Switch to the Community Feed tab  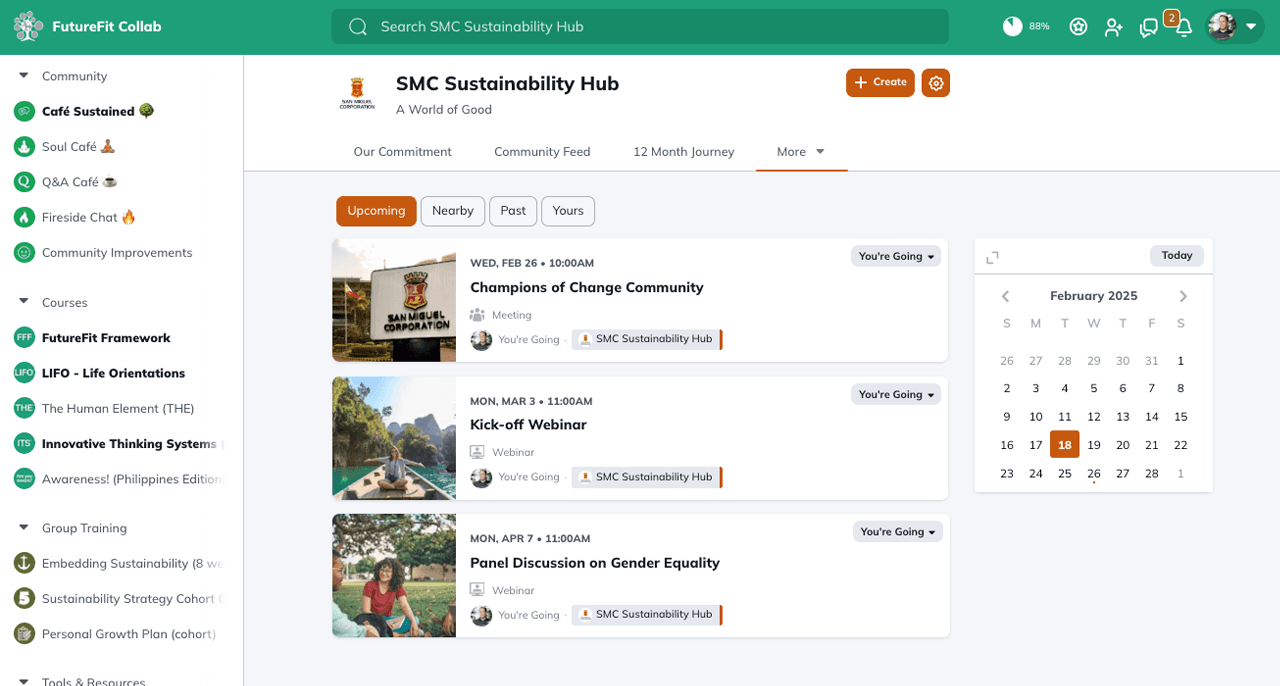(542, 152)
